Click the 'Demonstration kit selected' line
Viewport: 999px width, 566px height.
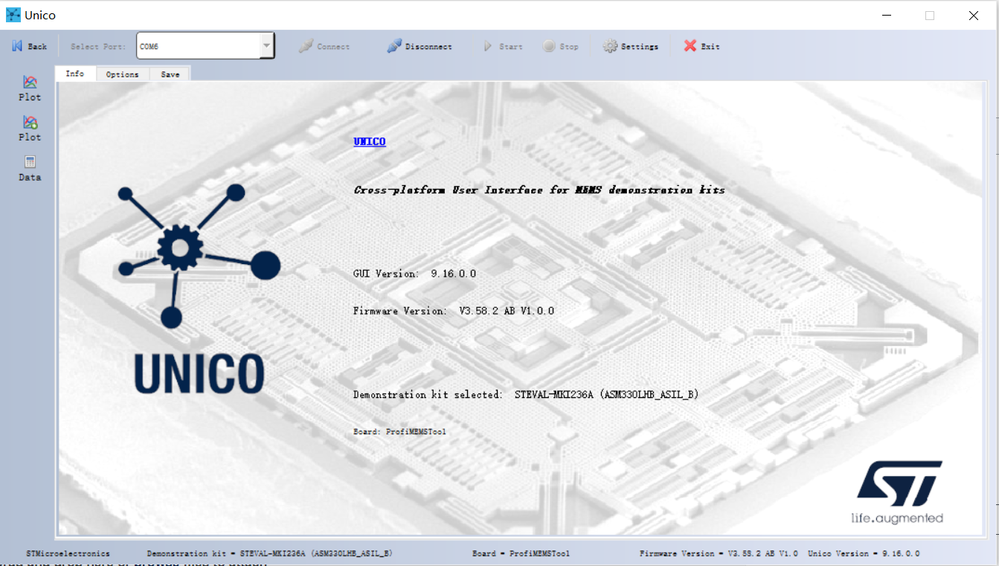point(526,395)
